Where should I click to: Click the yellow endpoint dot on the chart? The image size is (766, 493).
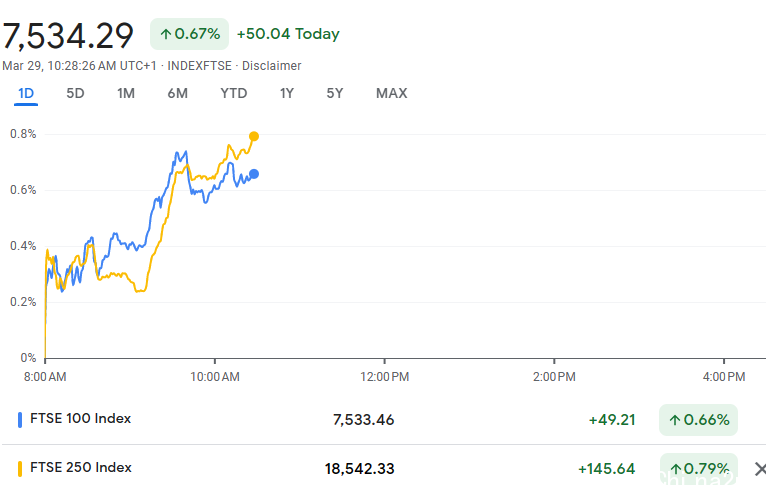pyautogui.click(x=254, y=136)
